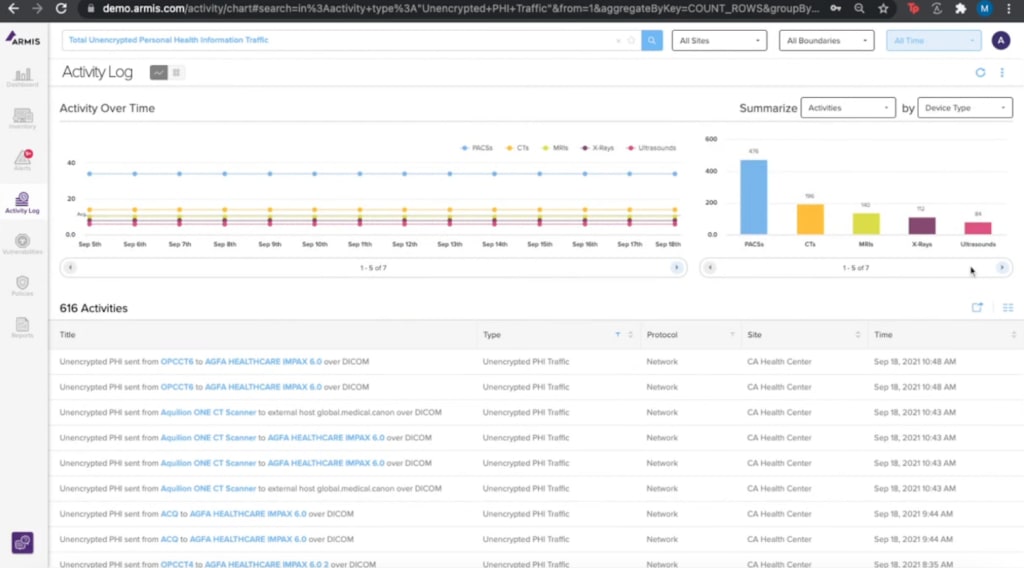Open the Type column filter icon
The height and width of the screenshot is (568, 1024).
[x=617, y=335]
